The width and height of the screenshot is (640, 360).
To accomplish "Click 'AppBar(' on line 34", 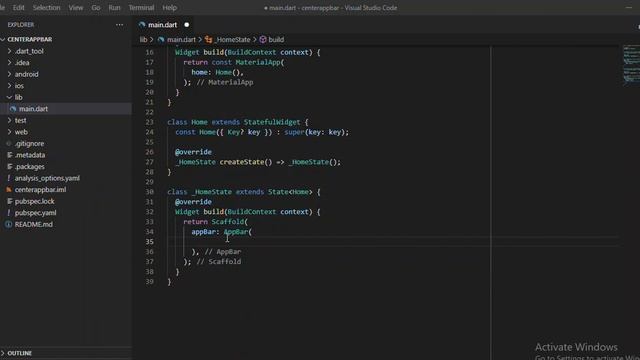I will click(x=238, y=232).
